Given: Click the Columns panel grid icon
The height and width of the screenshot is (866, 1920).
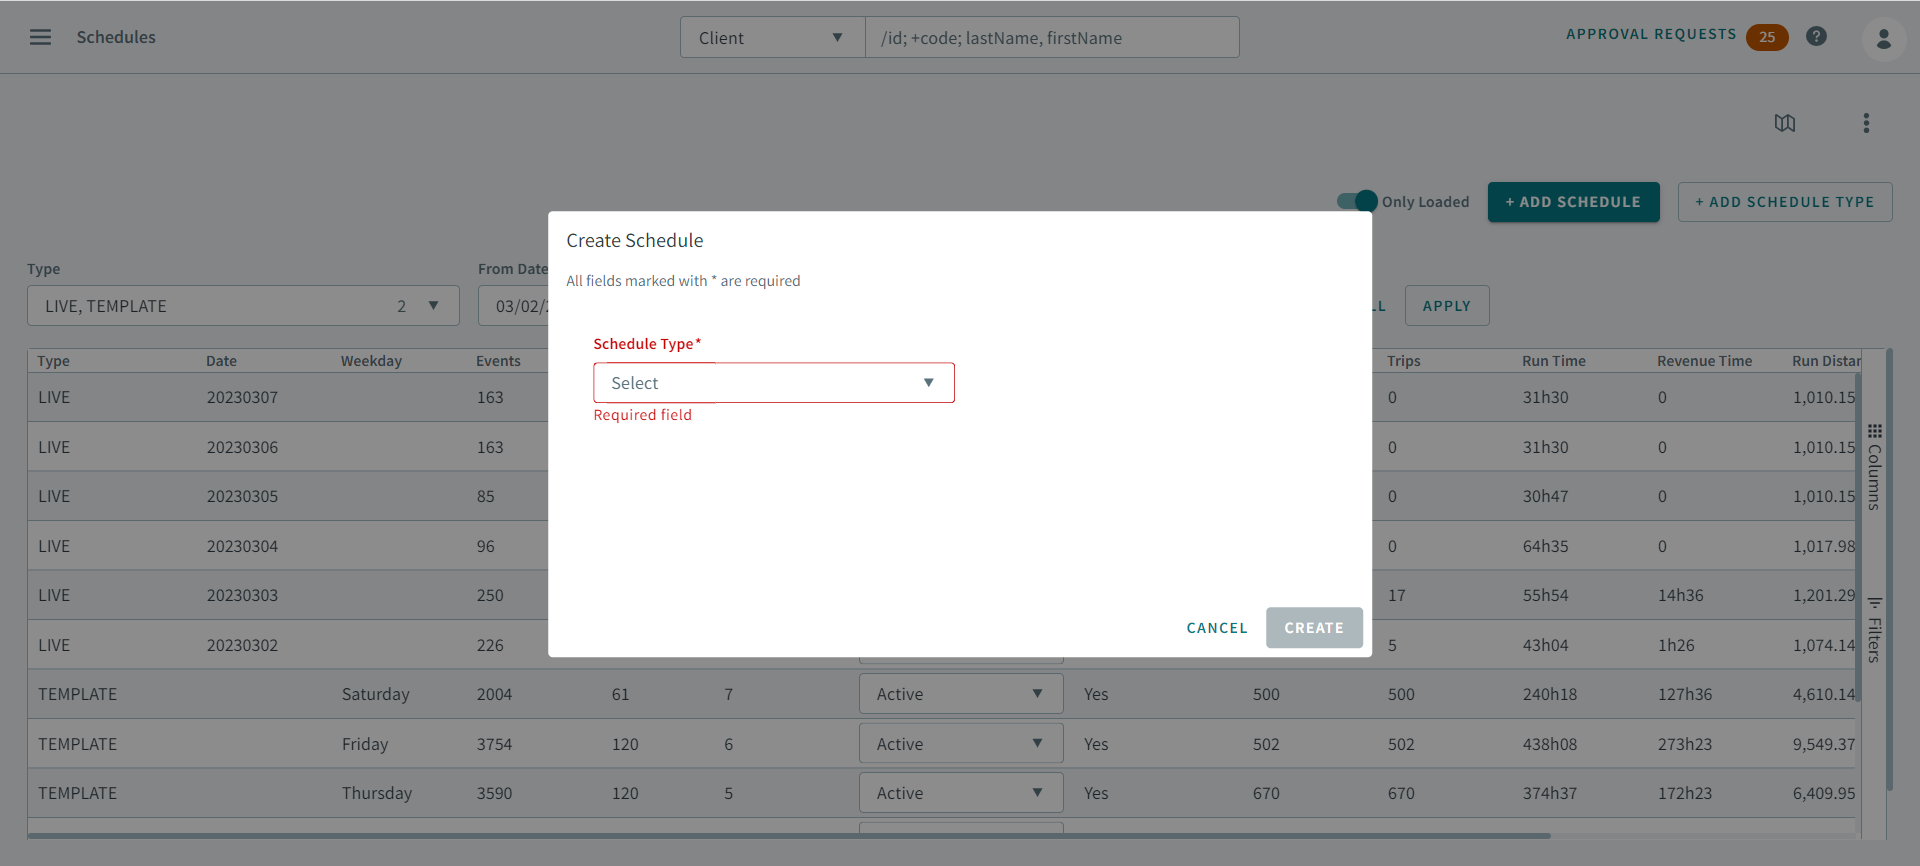Looking at the screenshot, I should (1875, 431).
